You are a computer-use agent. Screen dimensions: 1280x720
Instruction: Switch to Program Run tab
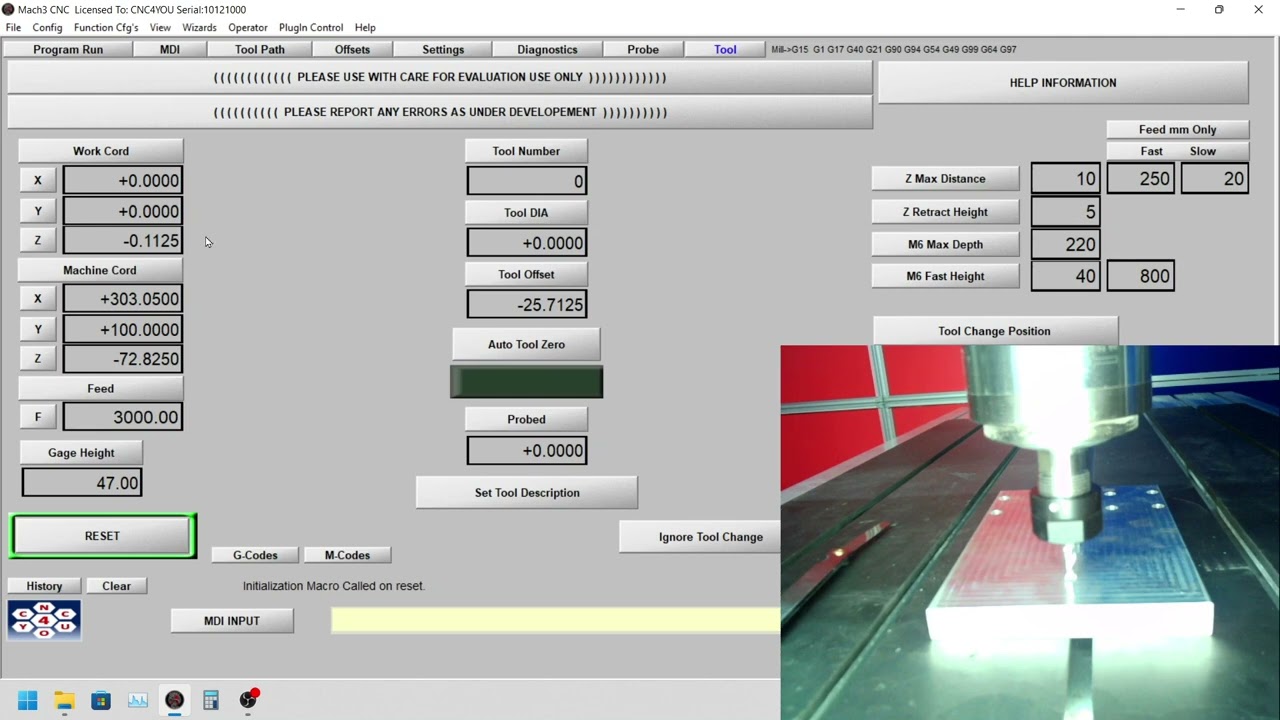68,49
